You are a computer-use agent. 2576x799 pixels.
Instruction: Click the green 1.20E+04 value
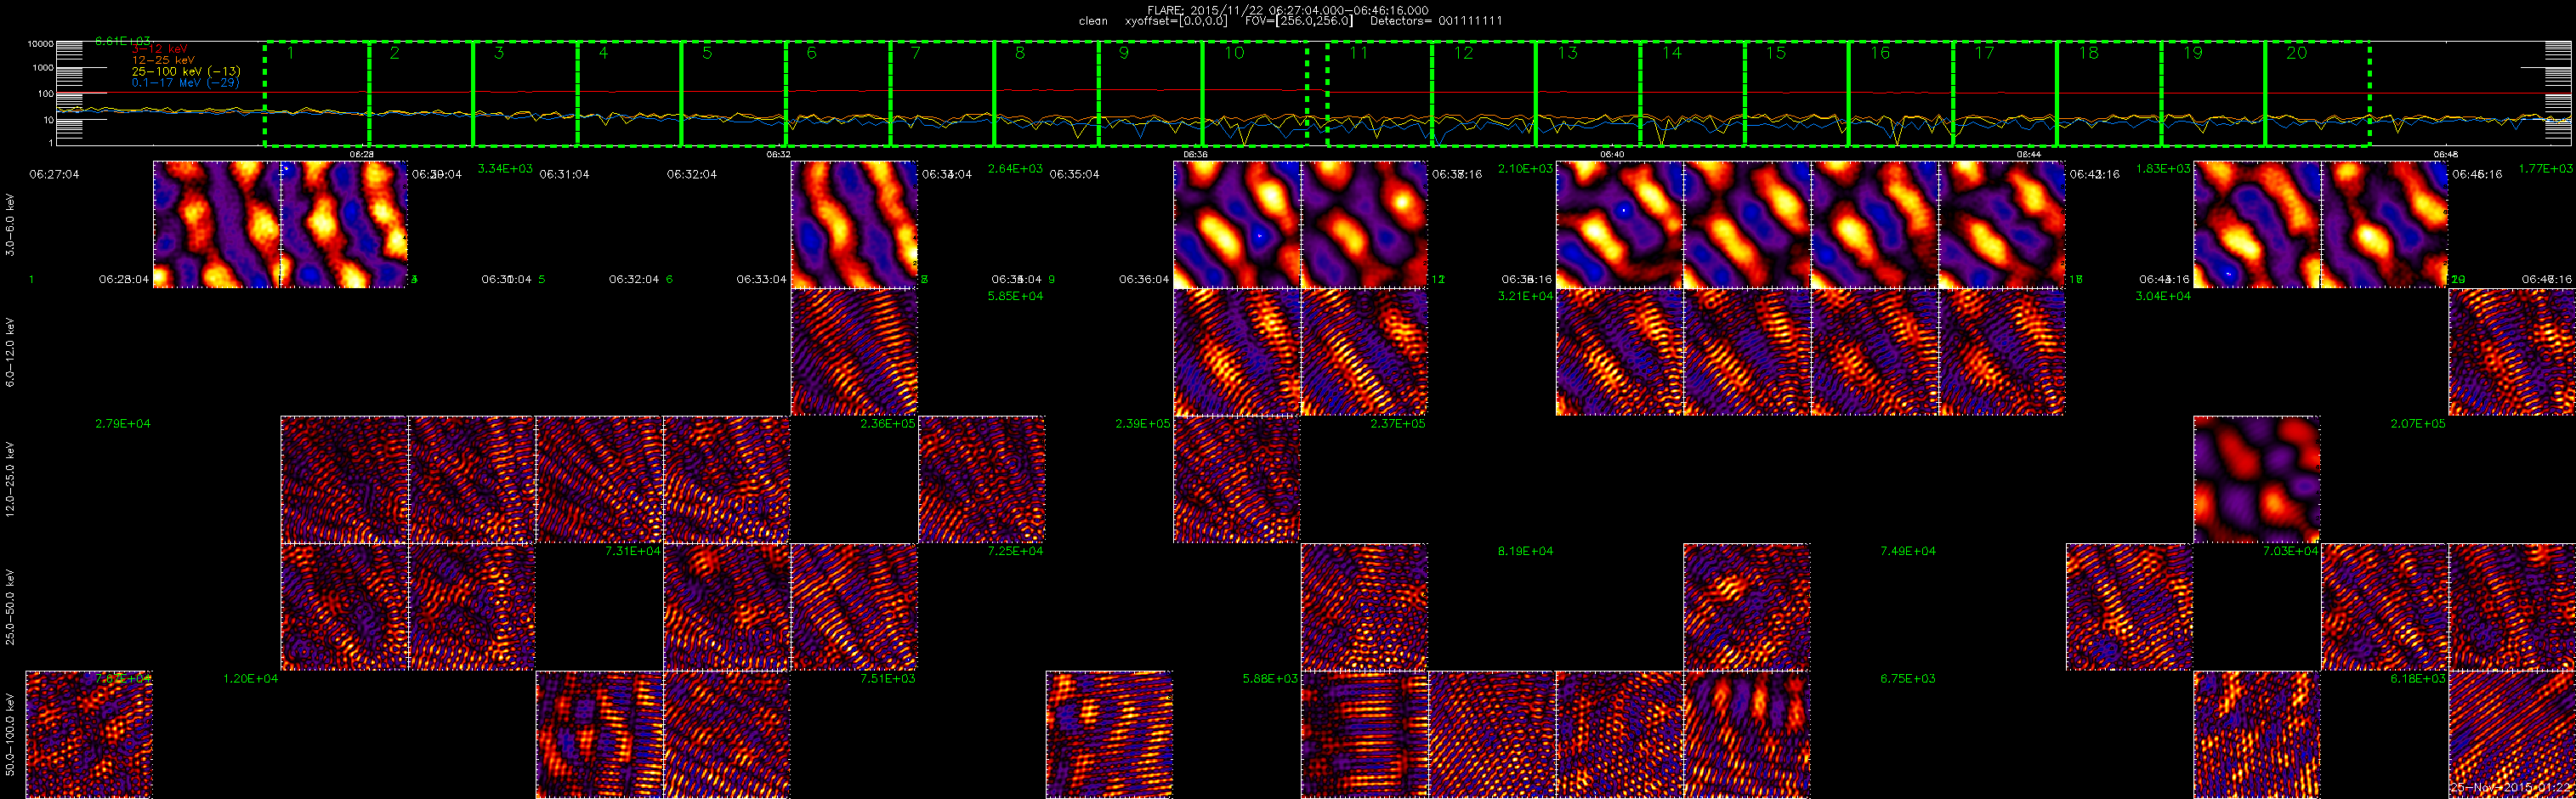(250, 679)
